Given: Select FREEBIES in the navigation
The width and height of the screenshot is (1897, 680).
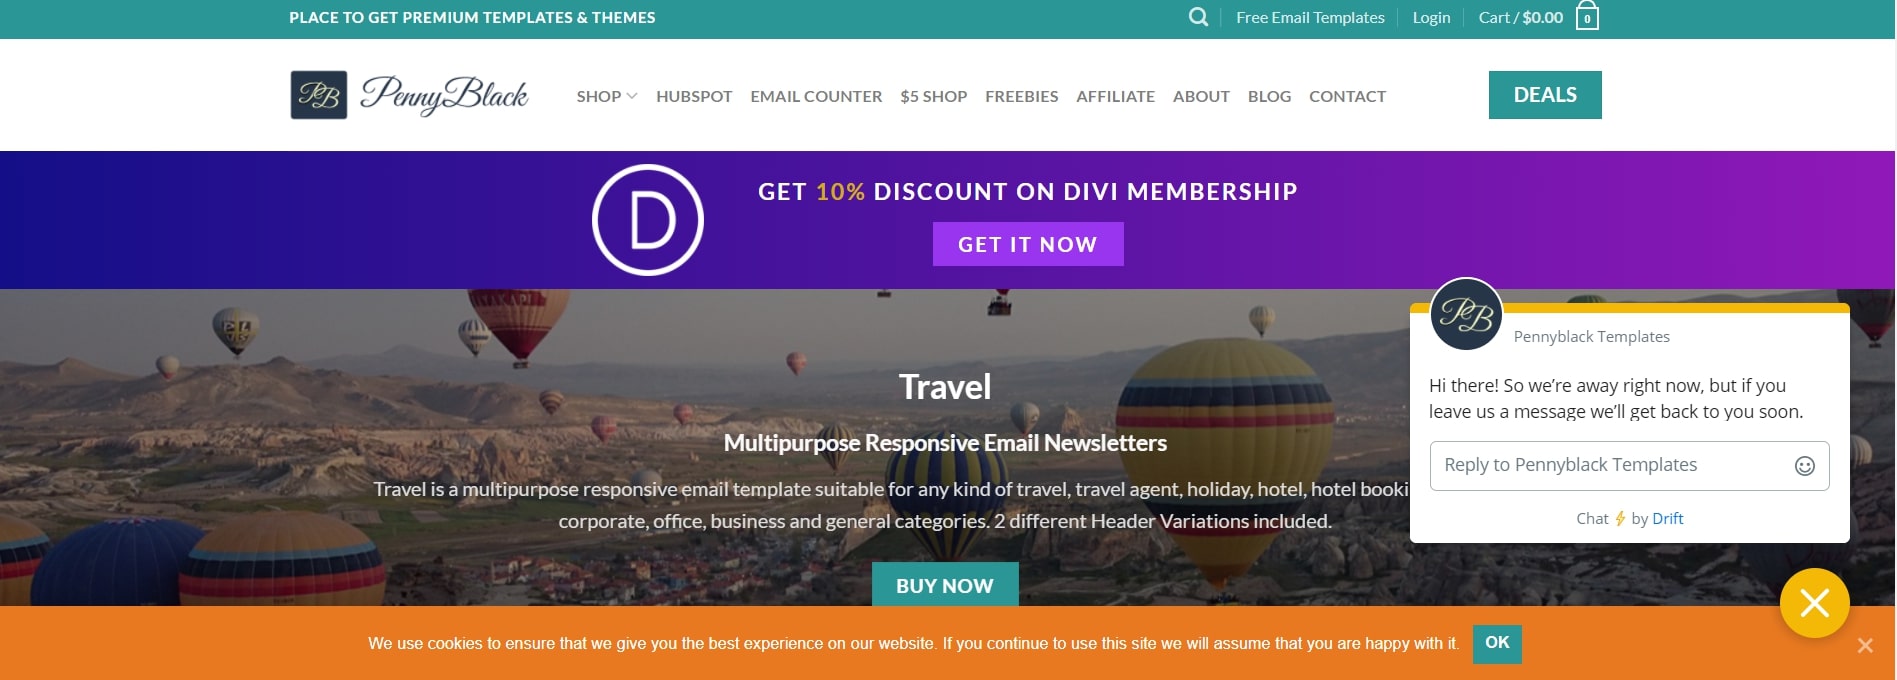Looking at the screenshot, I should click(x=1021, y=96).
